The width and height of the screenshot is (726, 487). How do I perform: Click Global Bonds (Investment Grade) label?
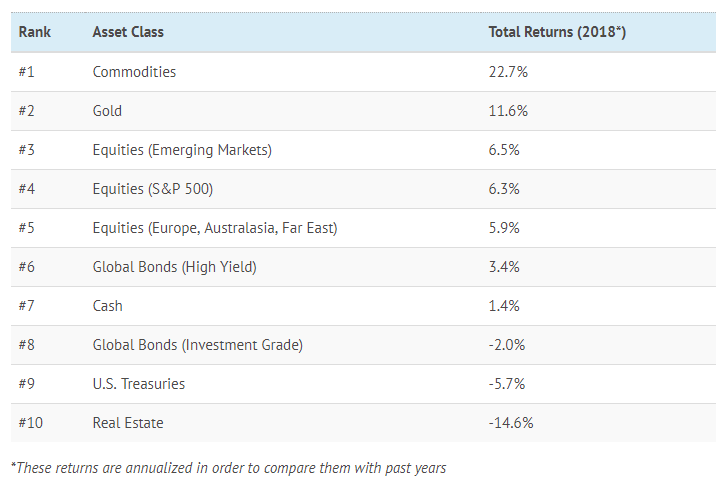click(x=197, y=345)
